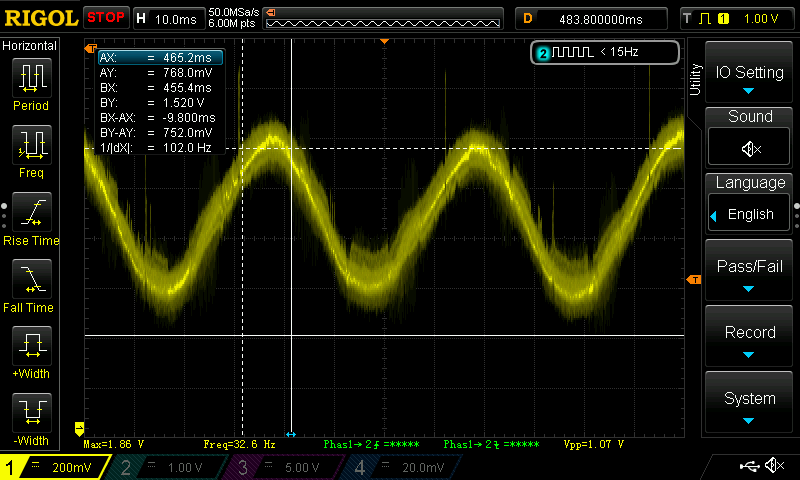This screenshot has width=800, height=480.
Task: Click the AY = 768.0mV cursor readout
Action: point(156,73)
